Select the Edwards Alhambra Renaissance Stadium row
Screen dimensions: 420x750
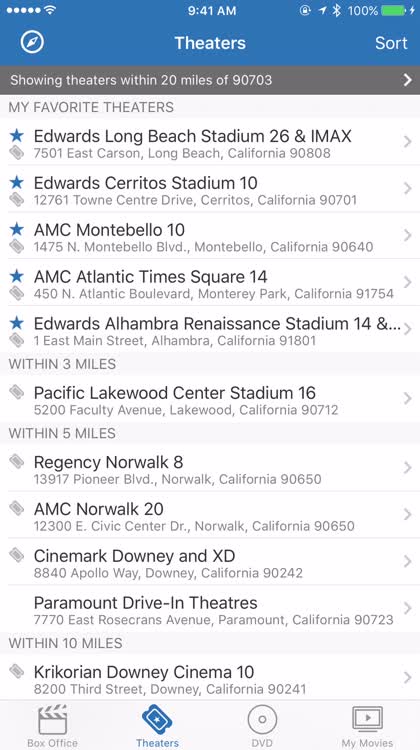click(x=210, y=329)
